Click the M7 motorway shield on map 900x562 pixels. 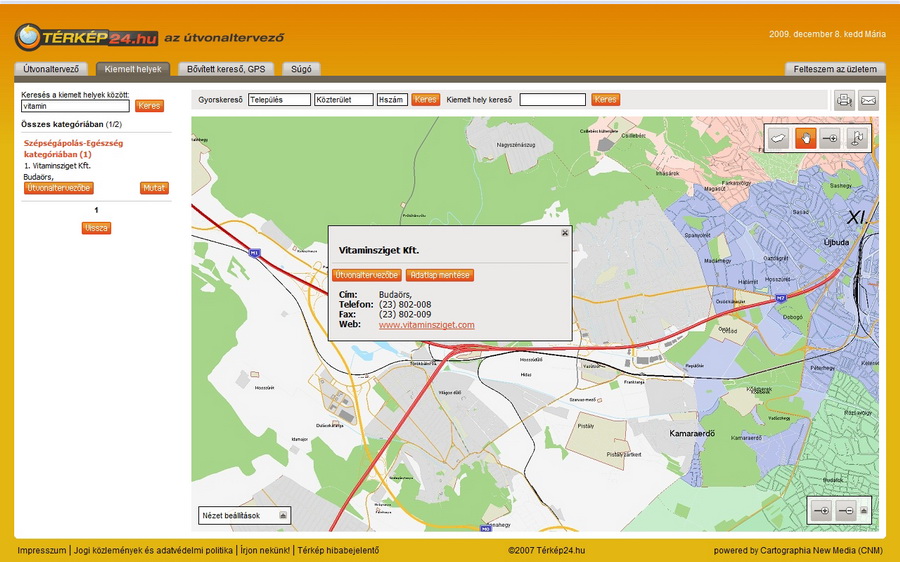coord(781,298)
